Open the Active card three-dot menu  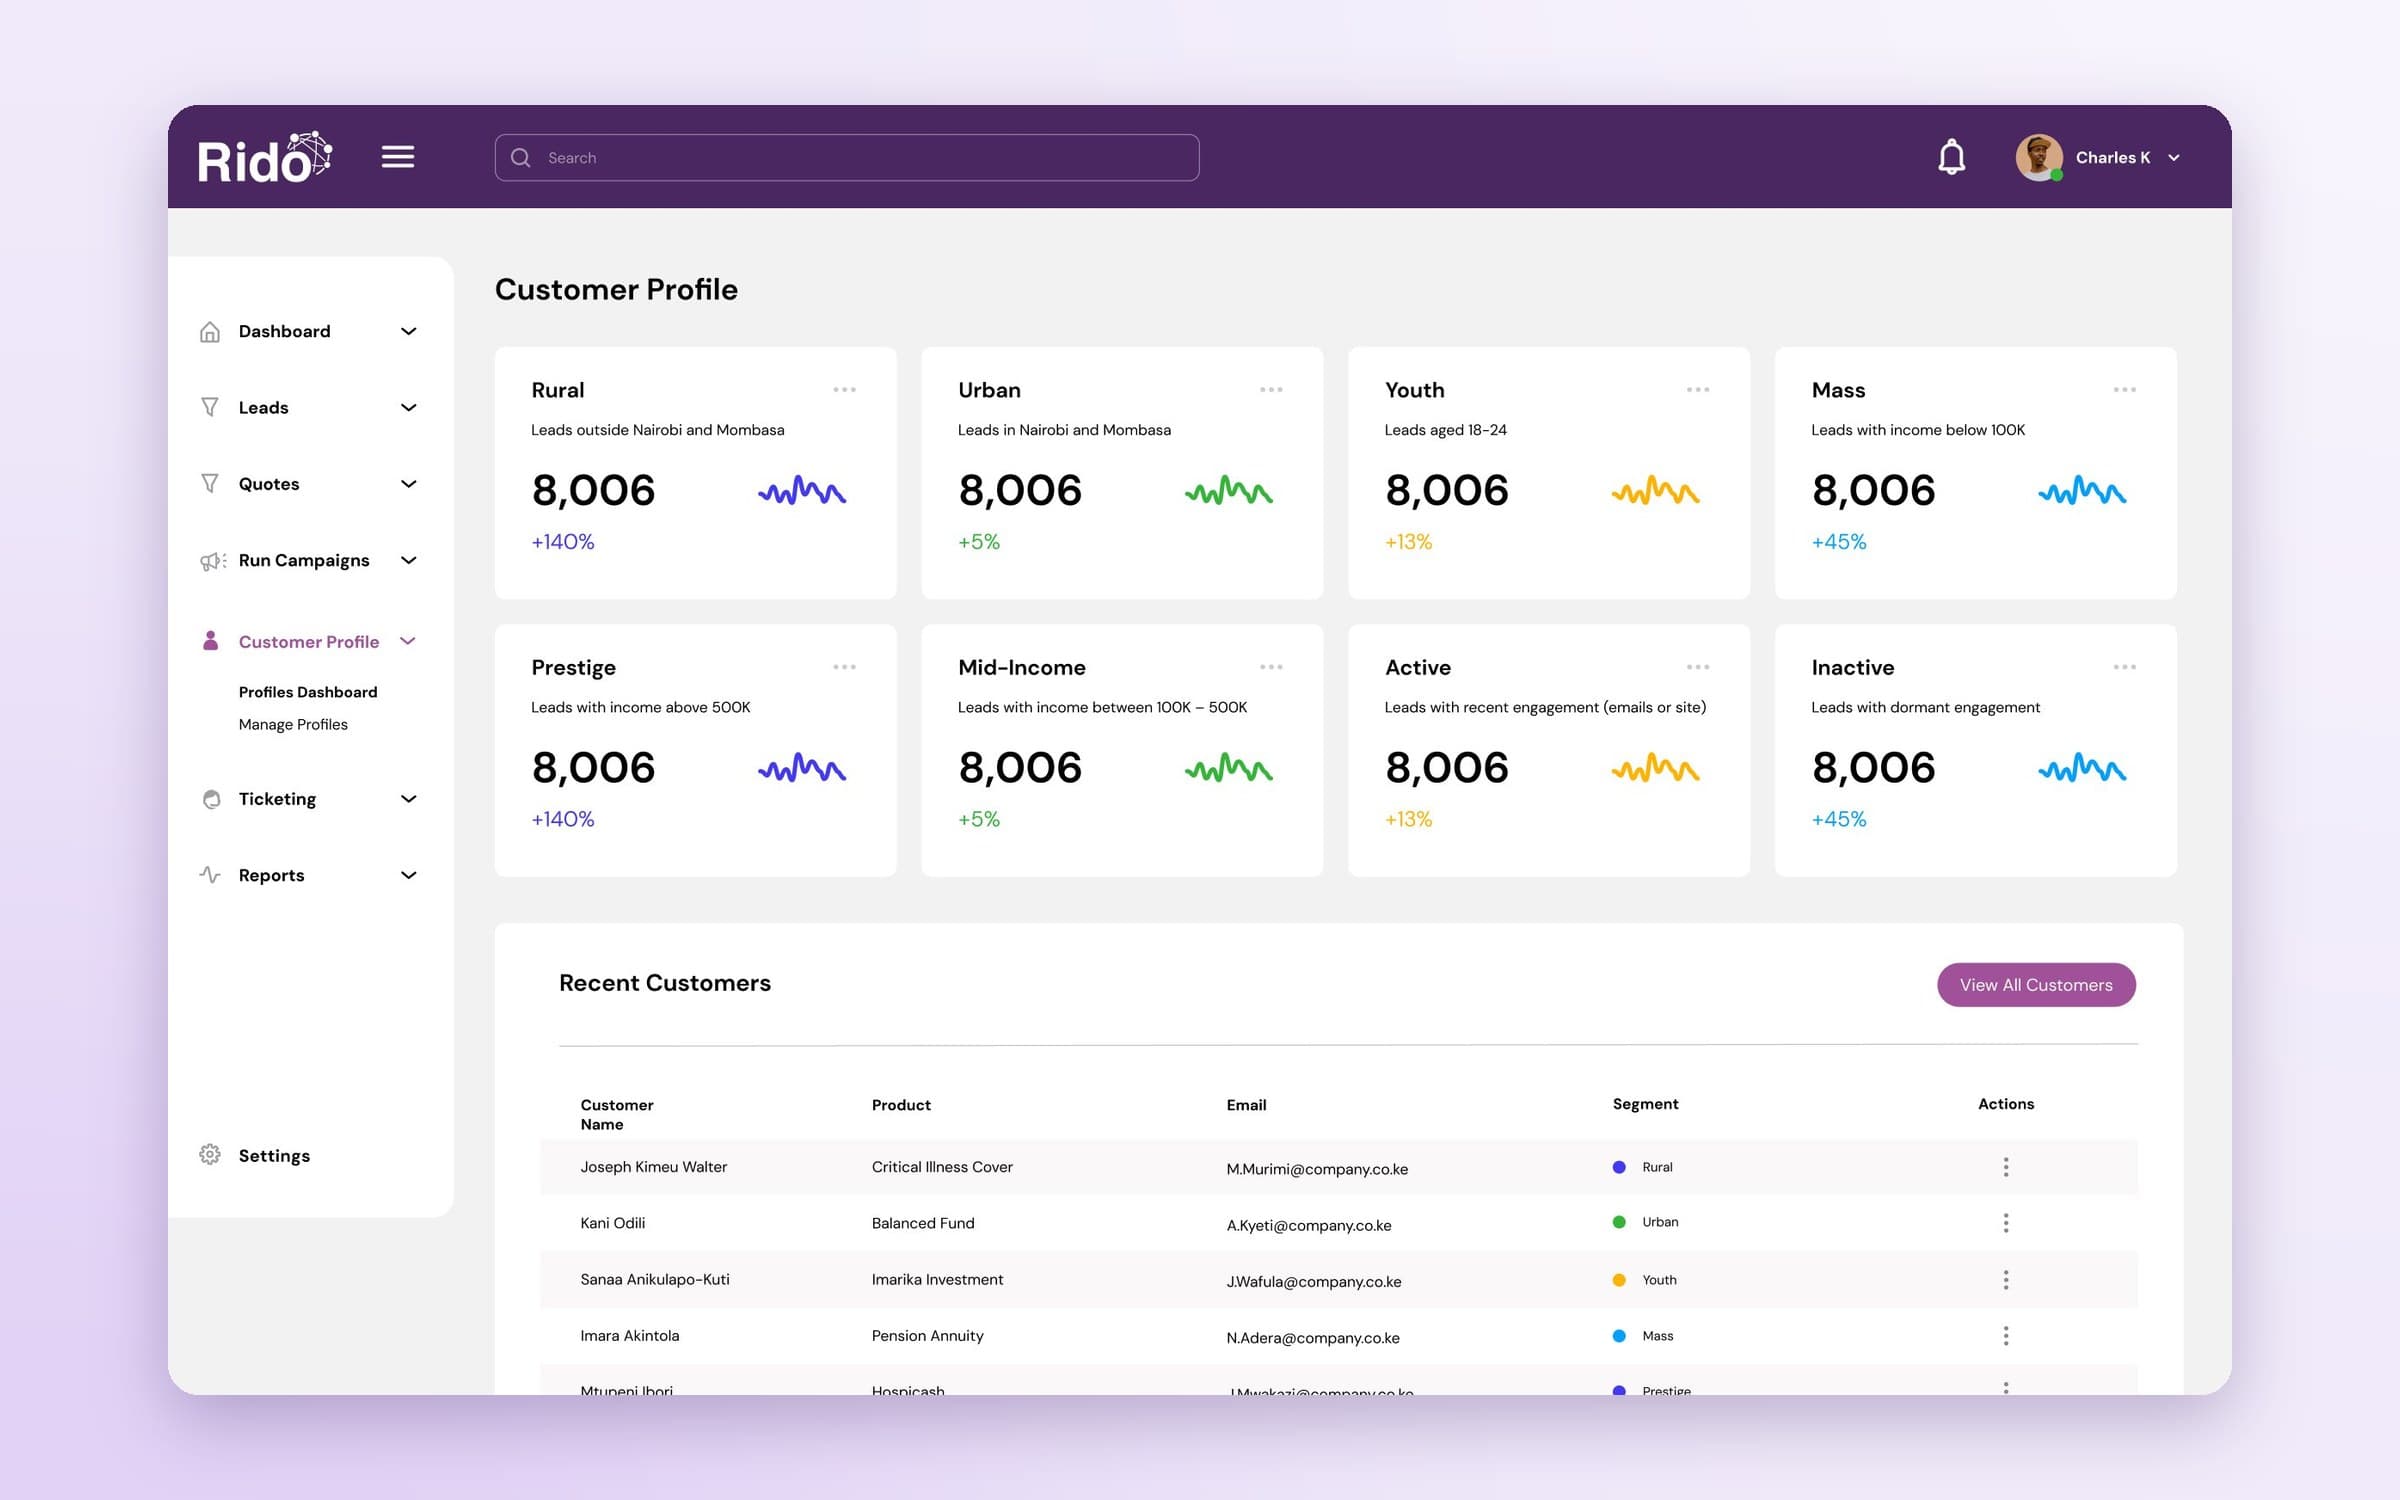tap(1698, 667)
